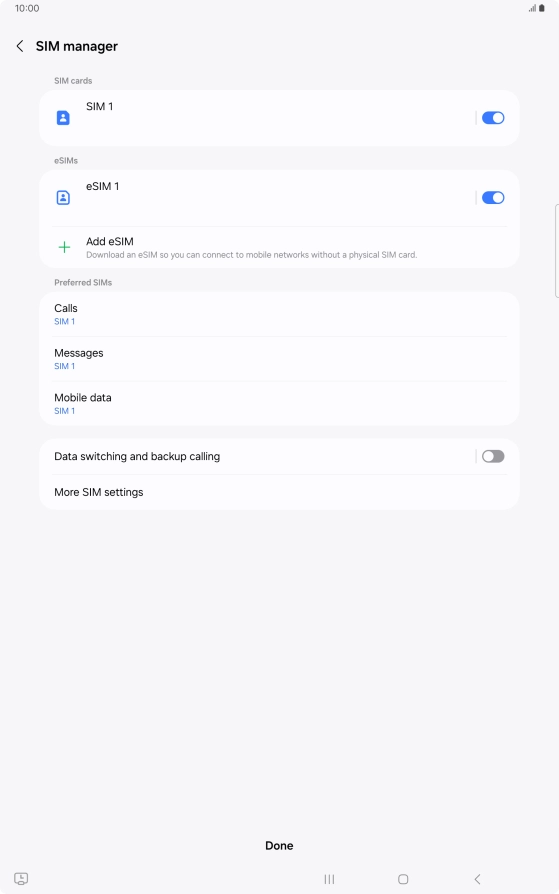
Task: Enable Data switching and backup calling toggle
Action: click(493, 456)
